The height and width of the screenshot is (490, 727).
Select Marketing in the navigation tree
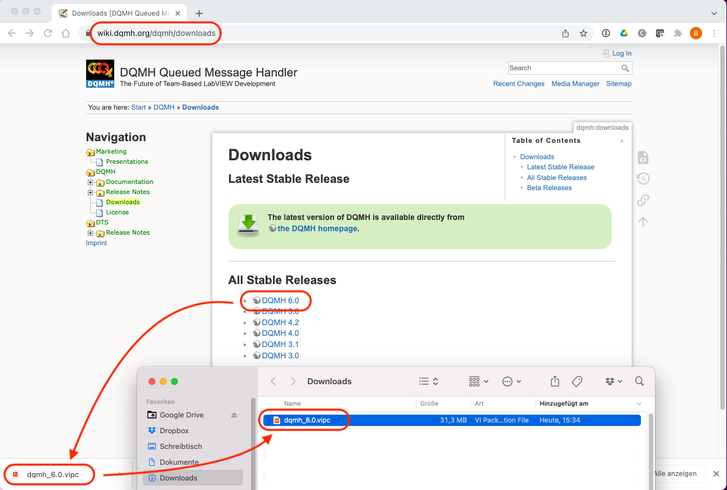111,152
